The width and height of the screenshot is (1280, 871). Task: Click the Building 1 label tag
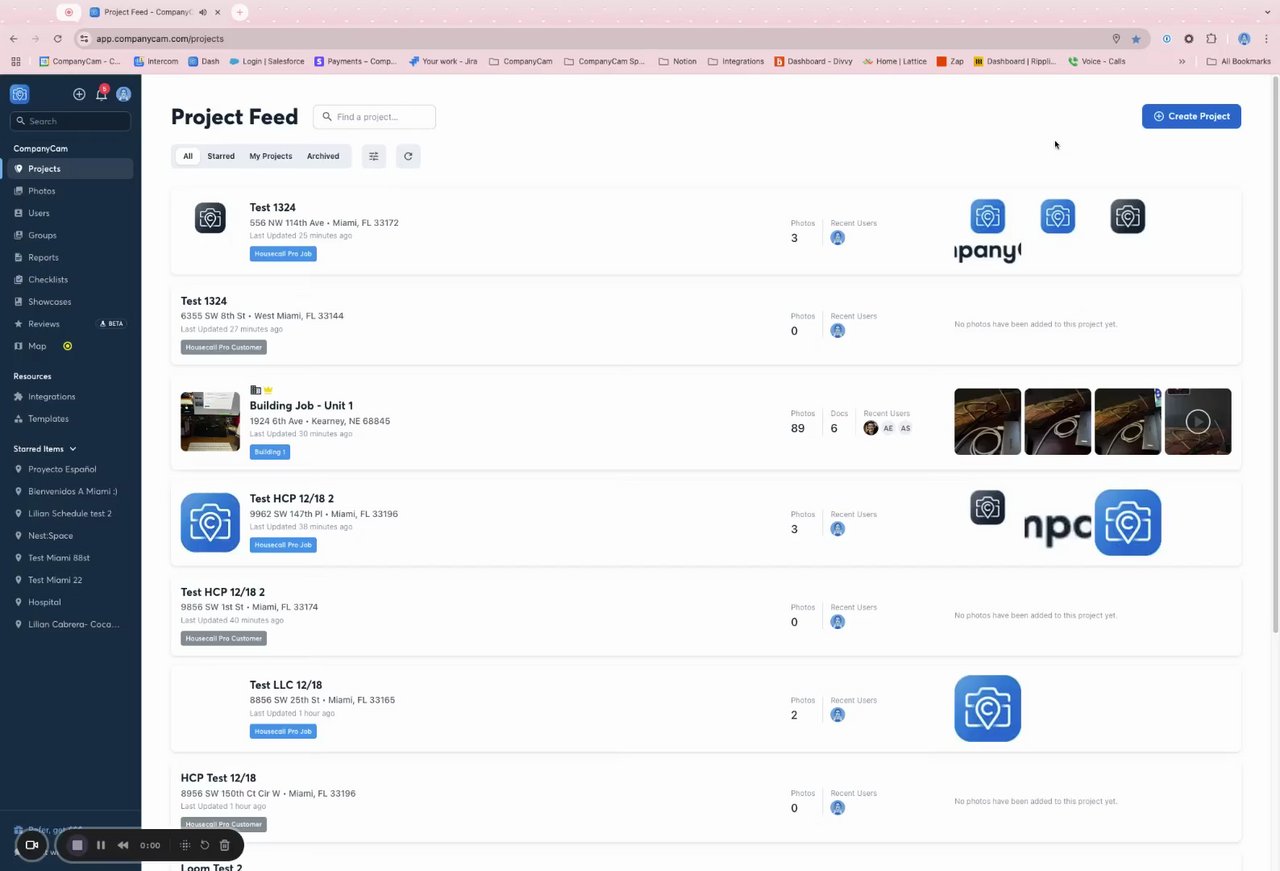(x=270, y=452)
